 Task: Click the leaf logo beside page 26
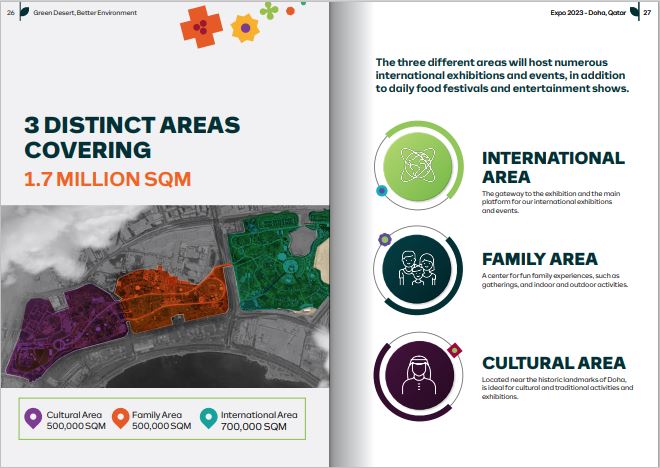coord(26,12)
